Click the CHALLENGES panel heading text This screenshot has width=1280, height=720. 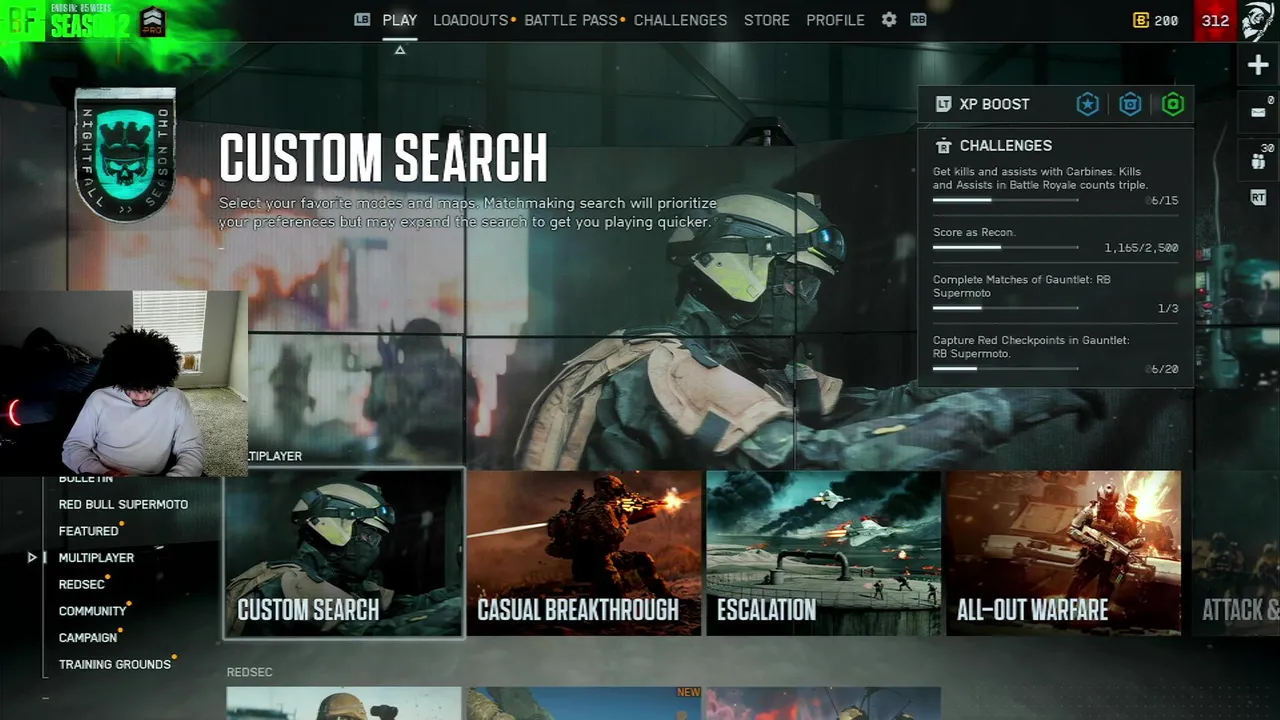tap(1006, 146)
